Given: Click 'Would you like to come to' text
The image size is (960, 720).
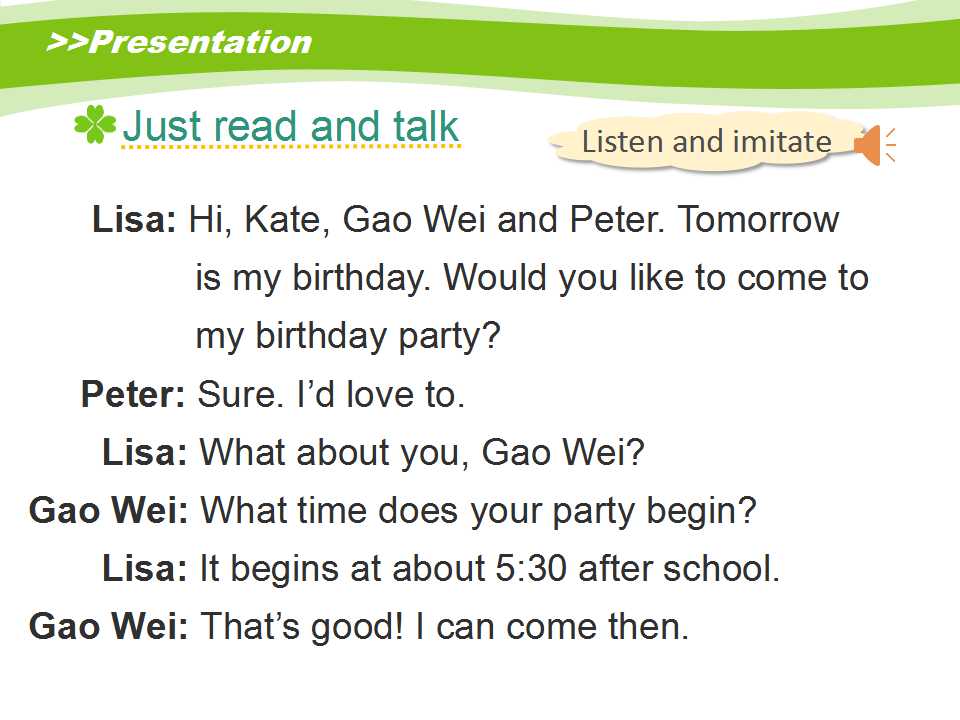Looking at the screenshot, I should click(x=656, y=278).
